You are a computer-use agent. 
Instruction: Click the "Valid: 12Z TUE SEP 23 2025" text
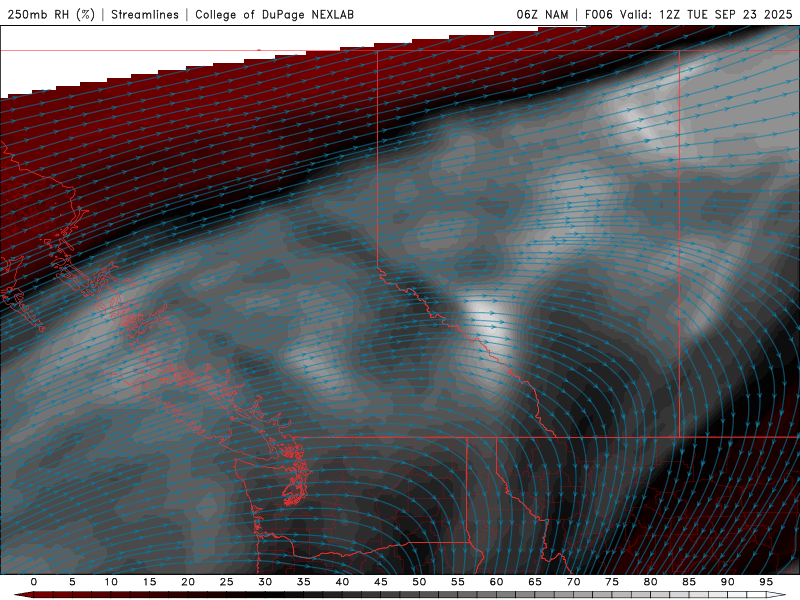pos(706,14)
